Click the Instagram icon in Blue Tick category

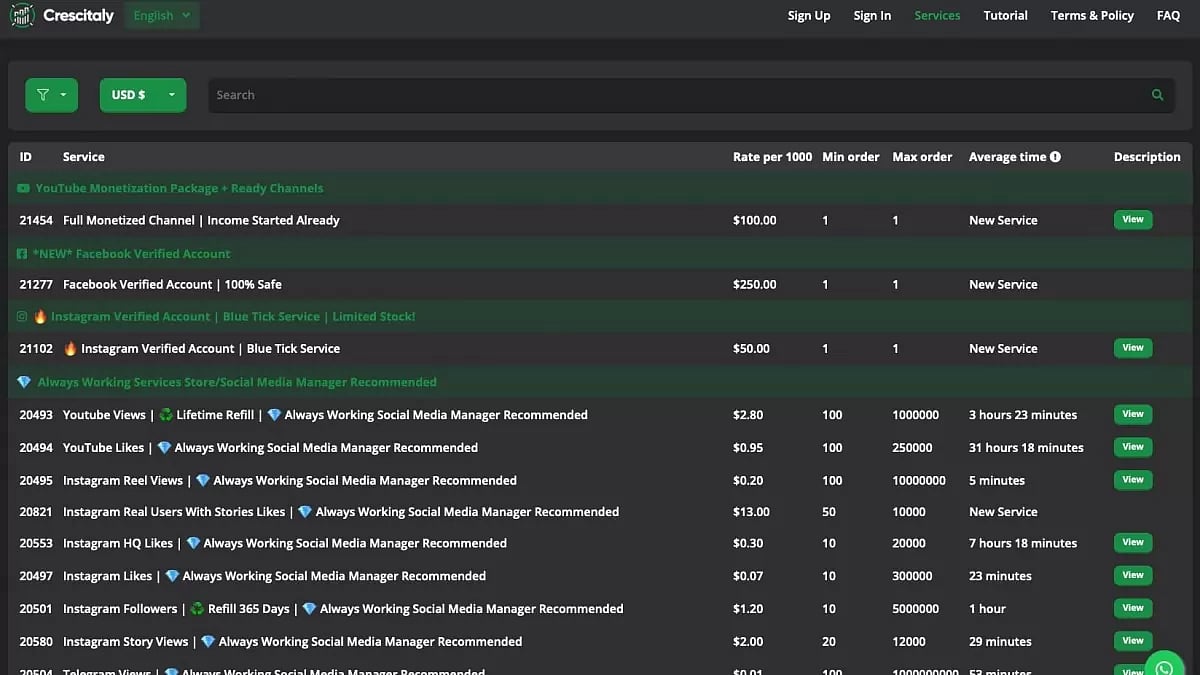[22, 317]
